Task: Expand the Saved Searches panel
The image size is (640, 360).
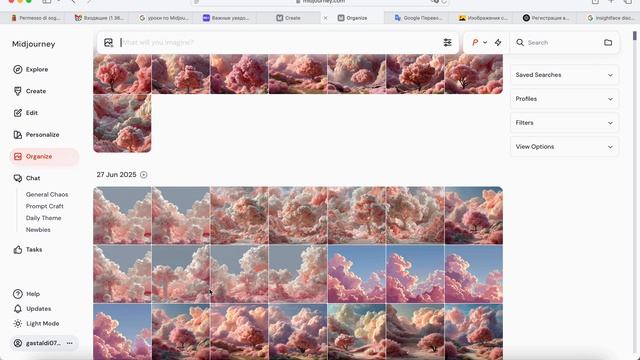Action: tap(564, 75)
